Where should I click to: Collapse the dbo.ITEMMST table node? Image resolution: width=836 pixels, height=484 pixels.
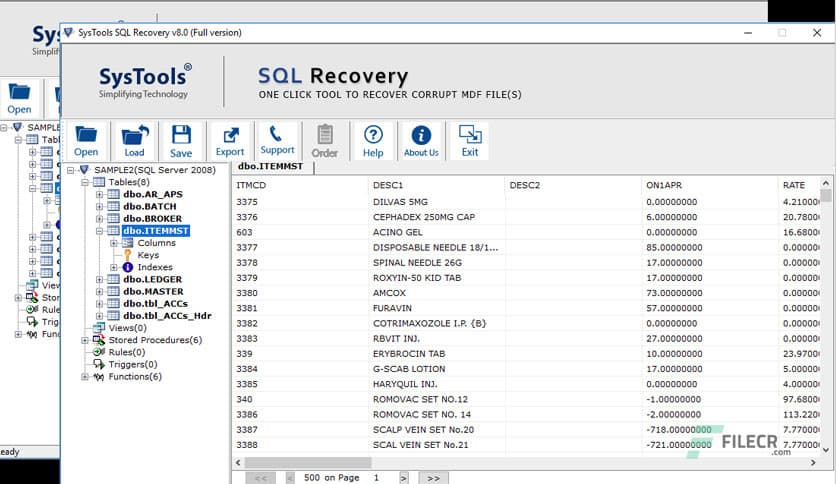pyautogui.click(x=100, y=231)
